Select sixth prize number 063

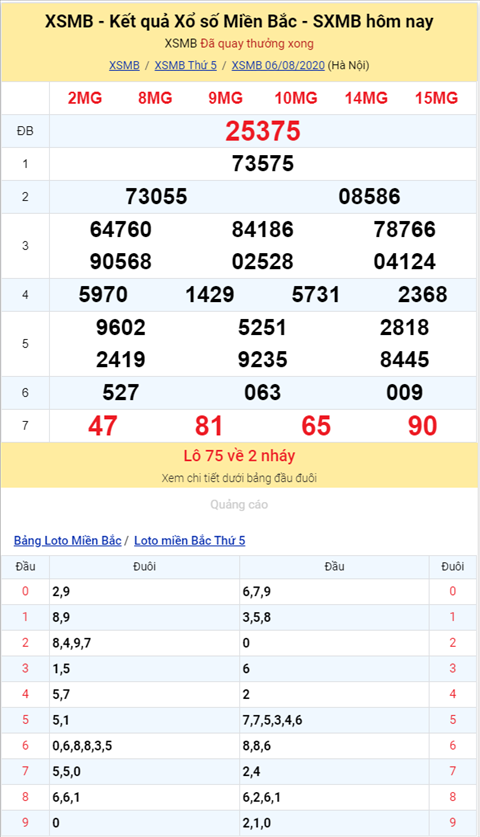[x=263, y=393]
